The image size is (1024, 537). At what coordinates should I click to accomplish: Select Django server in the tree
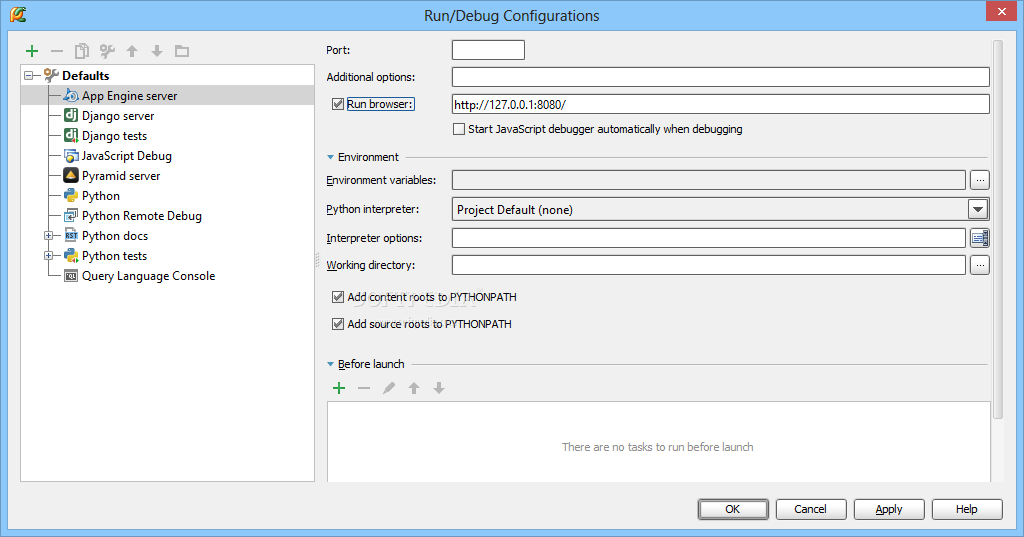coord(118,116)
